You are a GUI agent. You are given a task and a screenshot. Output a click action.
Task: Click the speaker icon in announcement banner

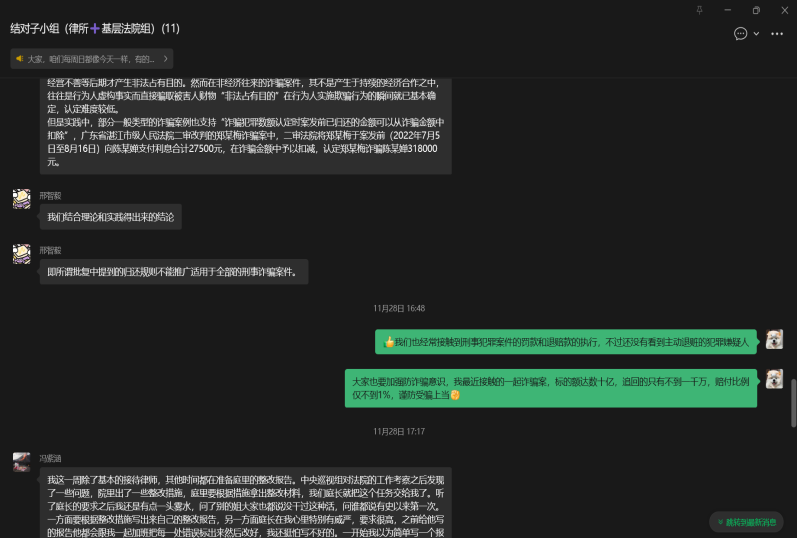pos(20,59)
